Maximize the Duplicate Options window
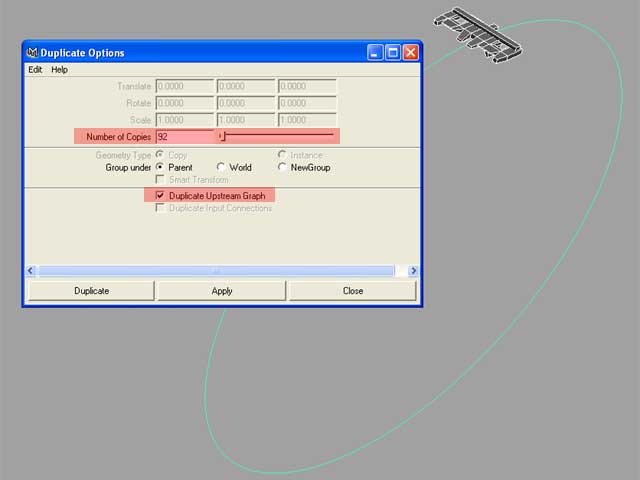 click(392, 52)
